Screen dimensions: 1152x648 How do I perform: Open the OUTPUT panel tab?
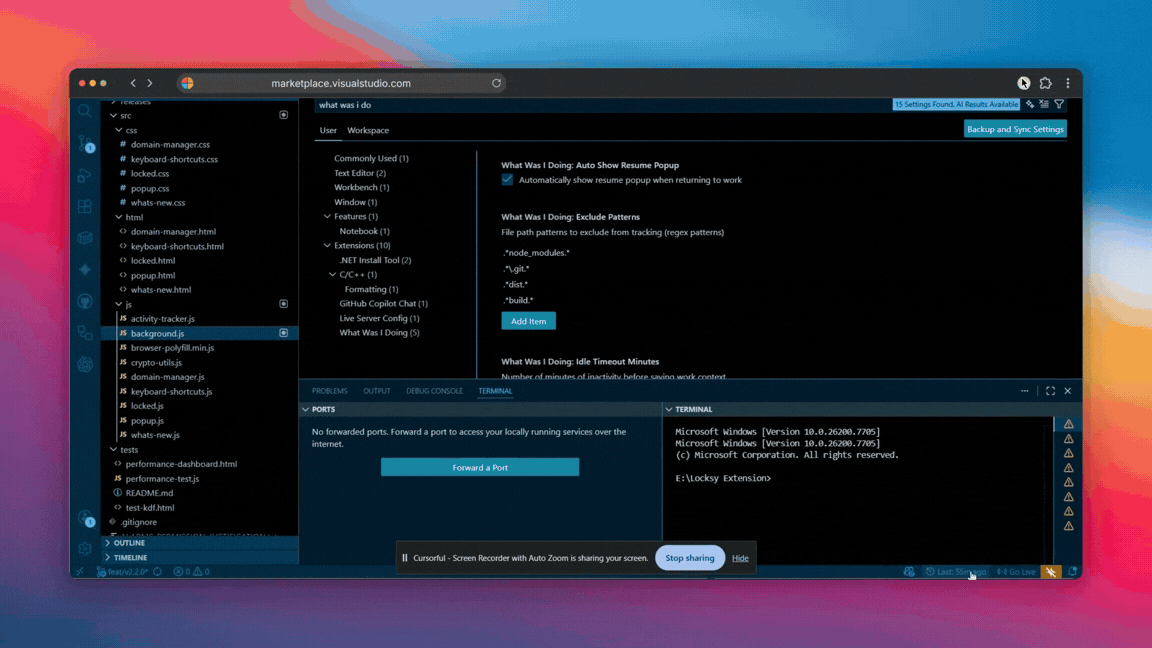pos(376,391)
